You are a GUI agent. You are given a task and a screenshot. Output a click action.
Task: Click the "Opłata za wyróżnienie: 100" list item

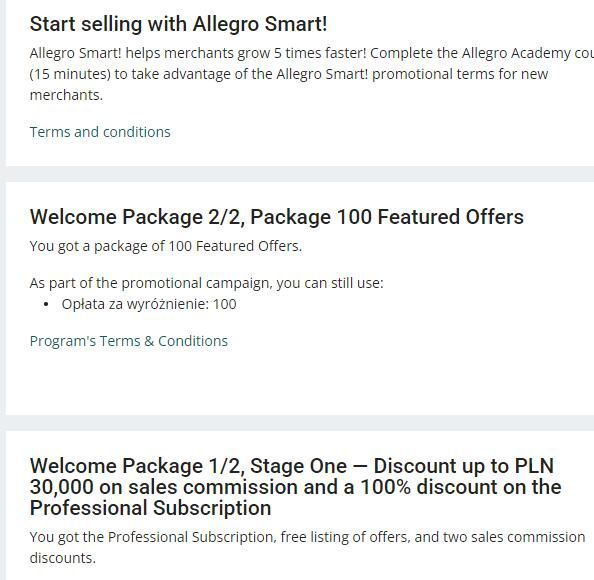coord(149,304)
